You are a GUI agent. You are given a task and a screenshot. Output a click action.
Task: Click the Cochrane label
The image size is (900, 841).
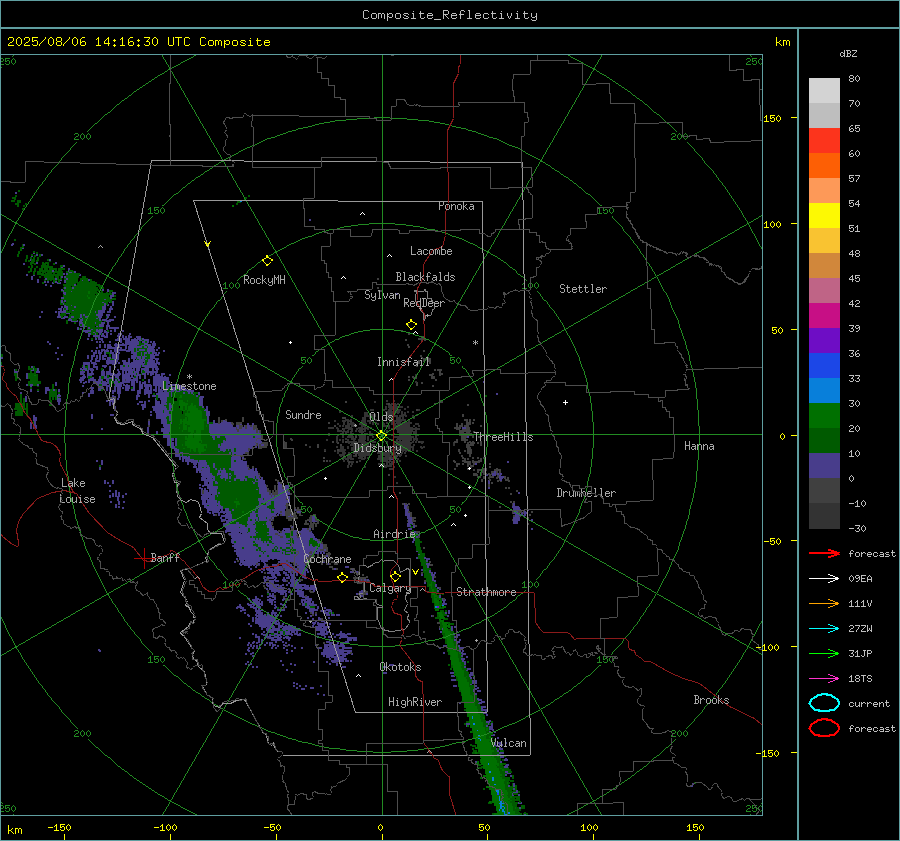[327, 559]
